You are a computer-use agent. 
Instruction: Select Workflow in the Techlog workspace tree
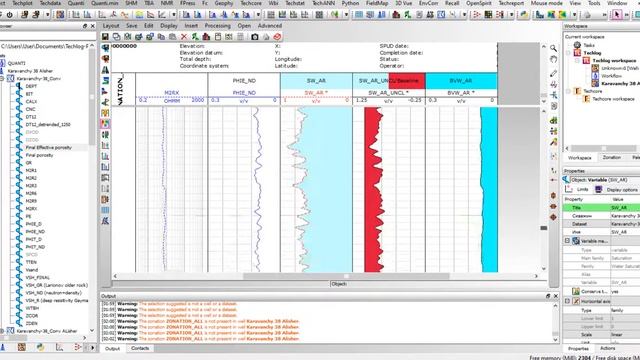tap(611, 76)
